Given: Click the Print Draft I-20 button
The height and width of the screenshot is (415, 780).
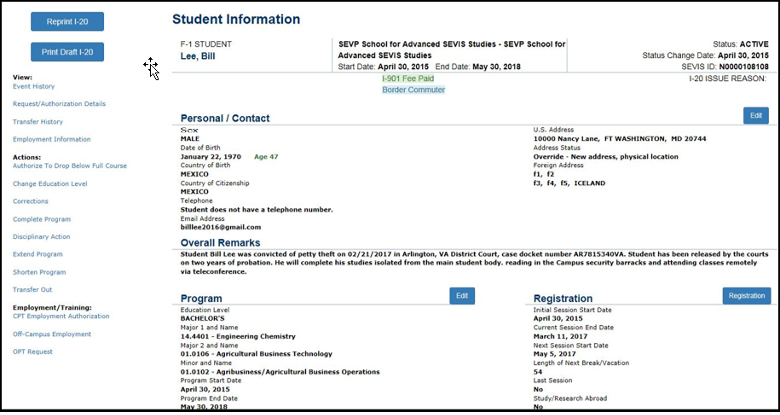Looking at the screenshot, I should pyautogui.click(x=67, y=52).
